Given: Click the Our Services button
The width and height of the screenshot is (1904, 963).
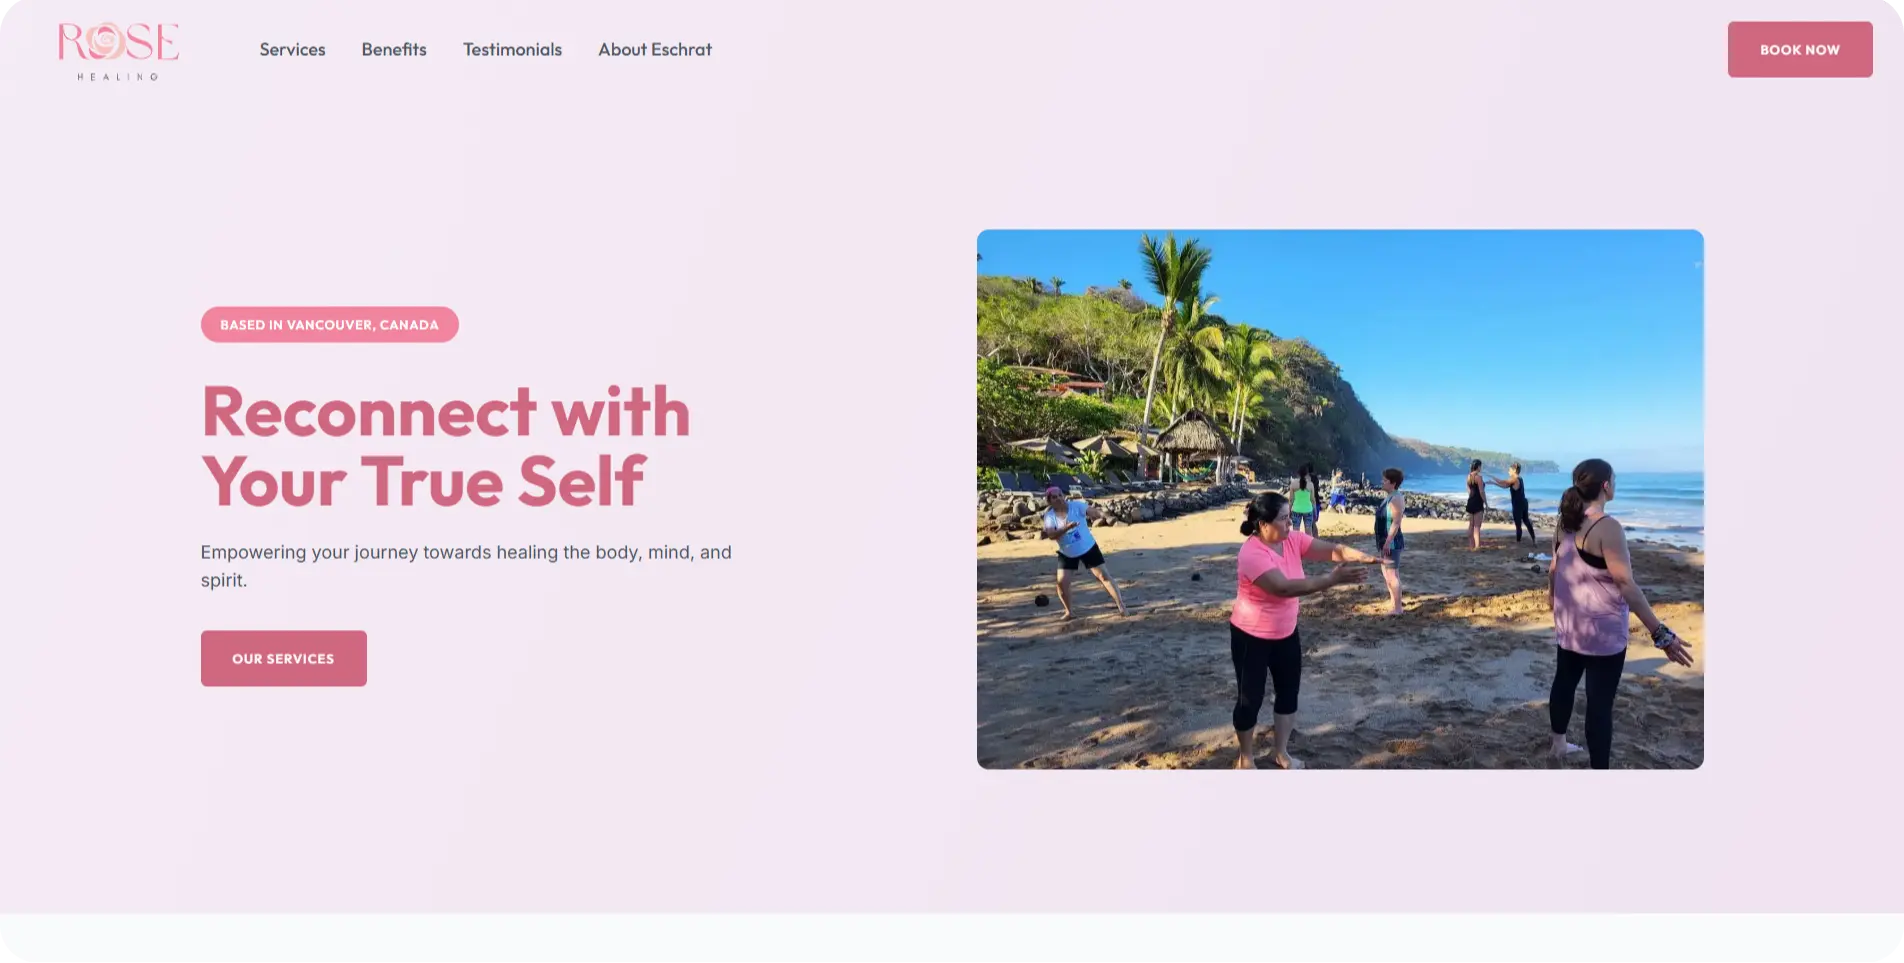Looking at the screenshot, I should coord(284,658).
